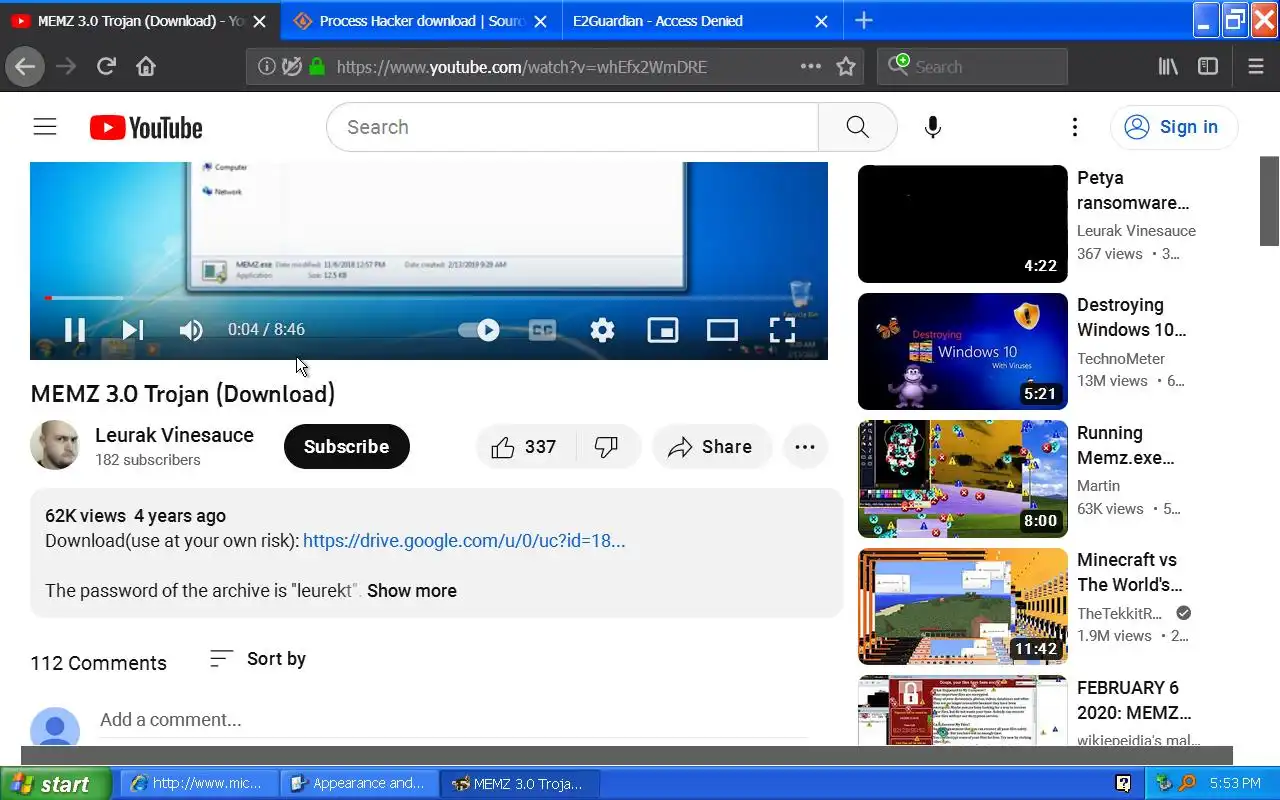This screenshot has width=1280, height=800.
Task: Subscribe to Leurak Vinesauce
Action: pyautogui.click(x=346, y=446)
